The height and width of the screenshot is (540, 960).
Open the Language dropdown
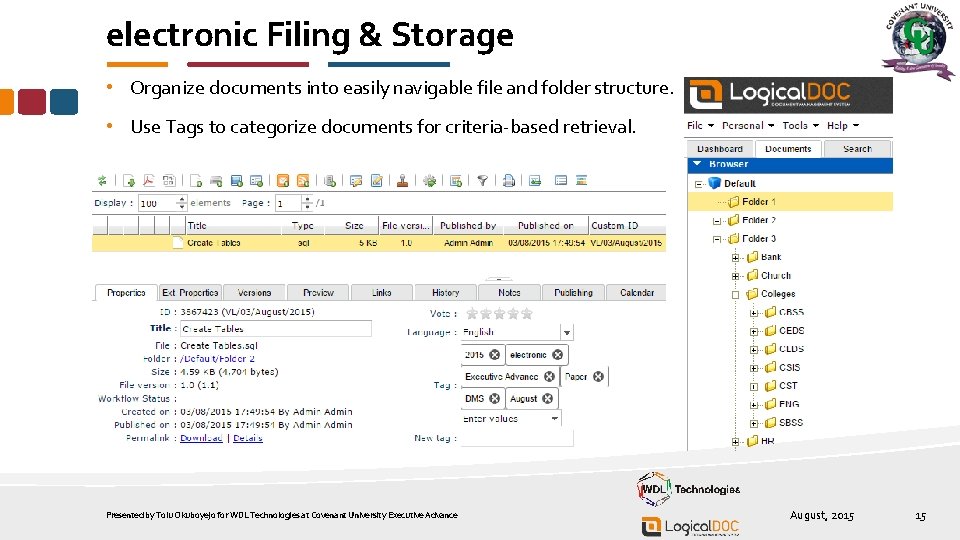[x=567, y=332]
